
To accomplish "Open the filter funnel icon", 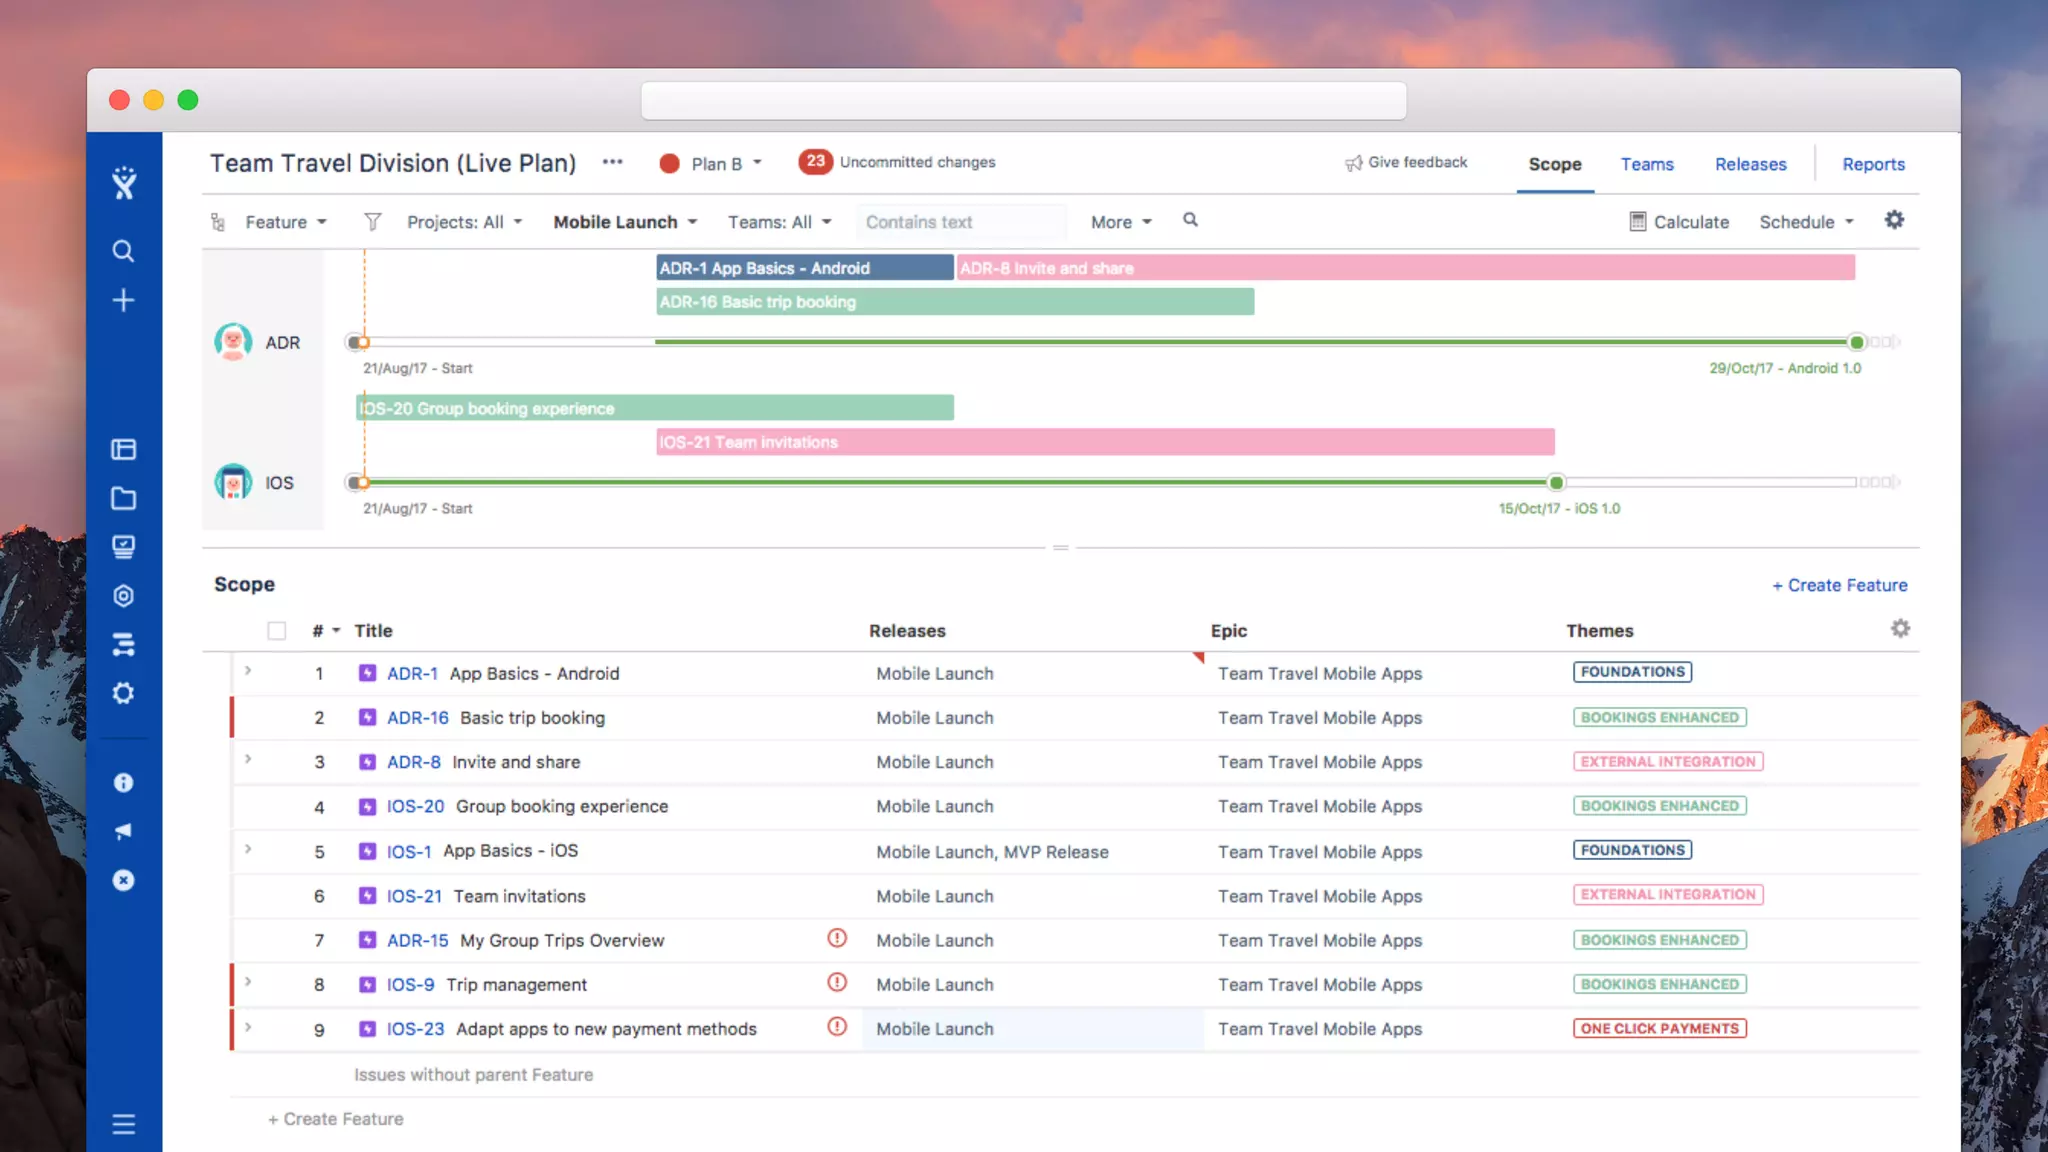I will tap(372, 222).
